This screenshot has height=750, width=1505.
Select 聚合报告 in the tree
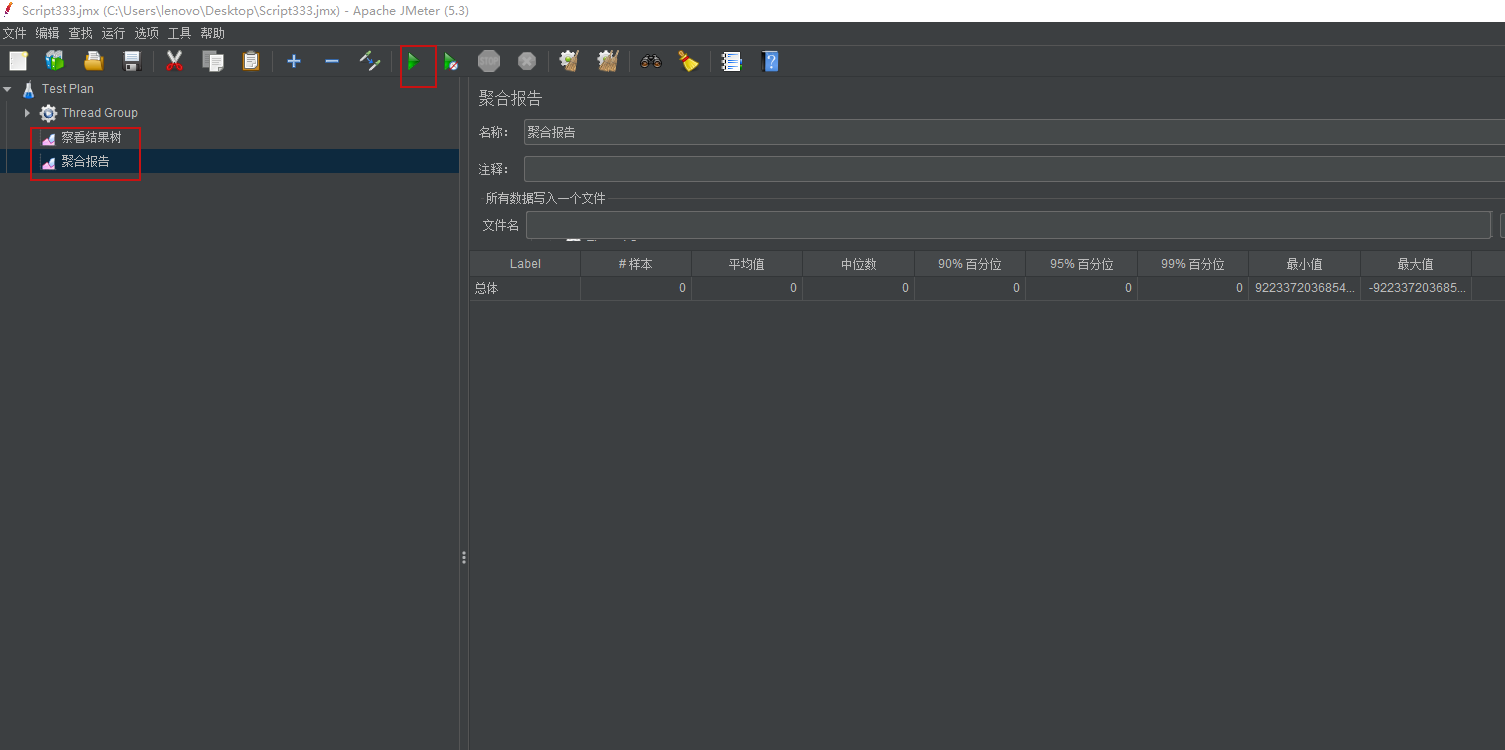[85, 162]
